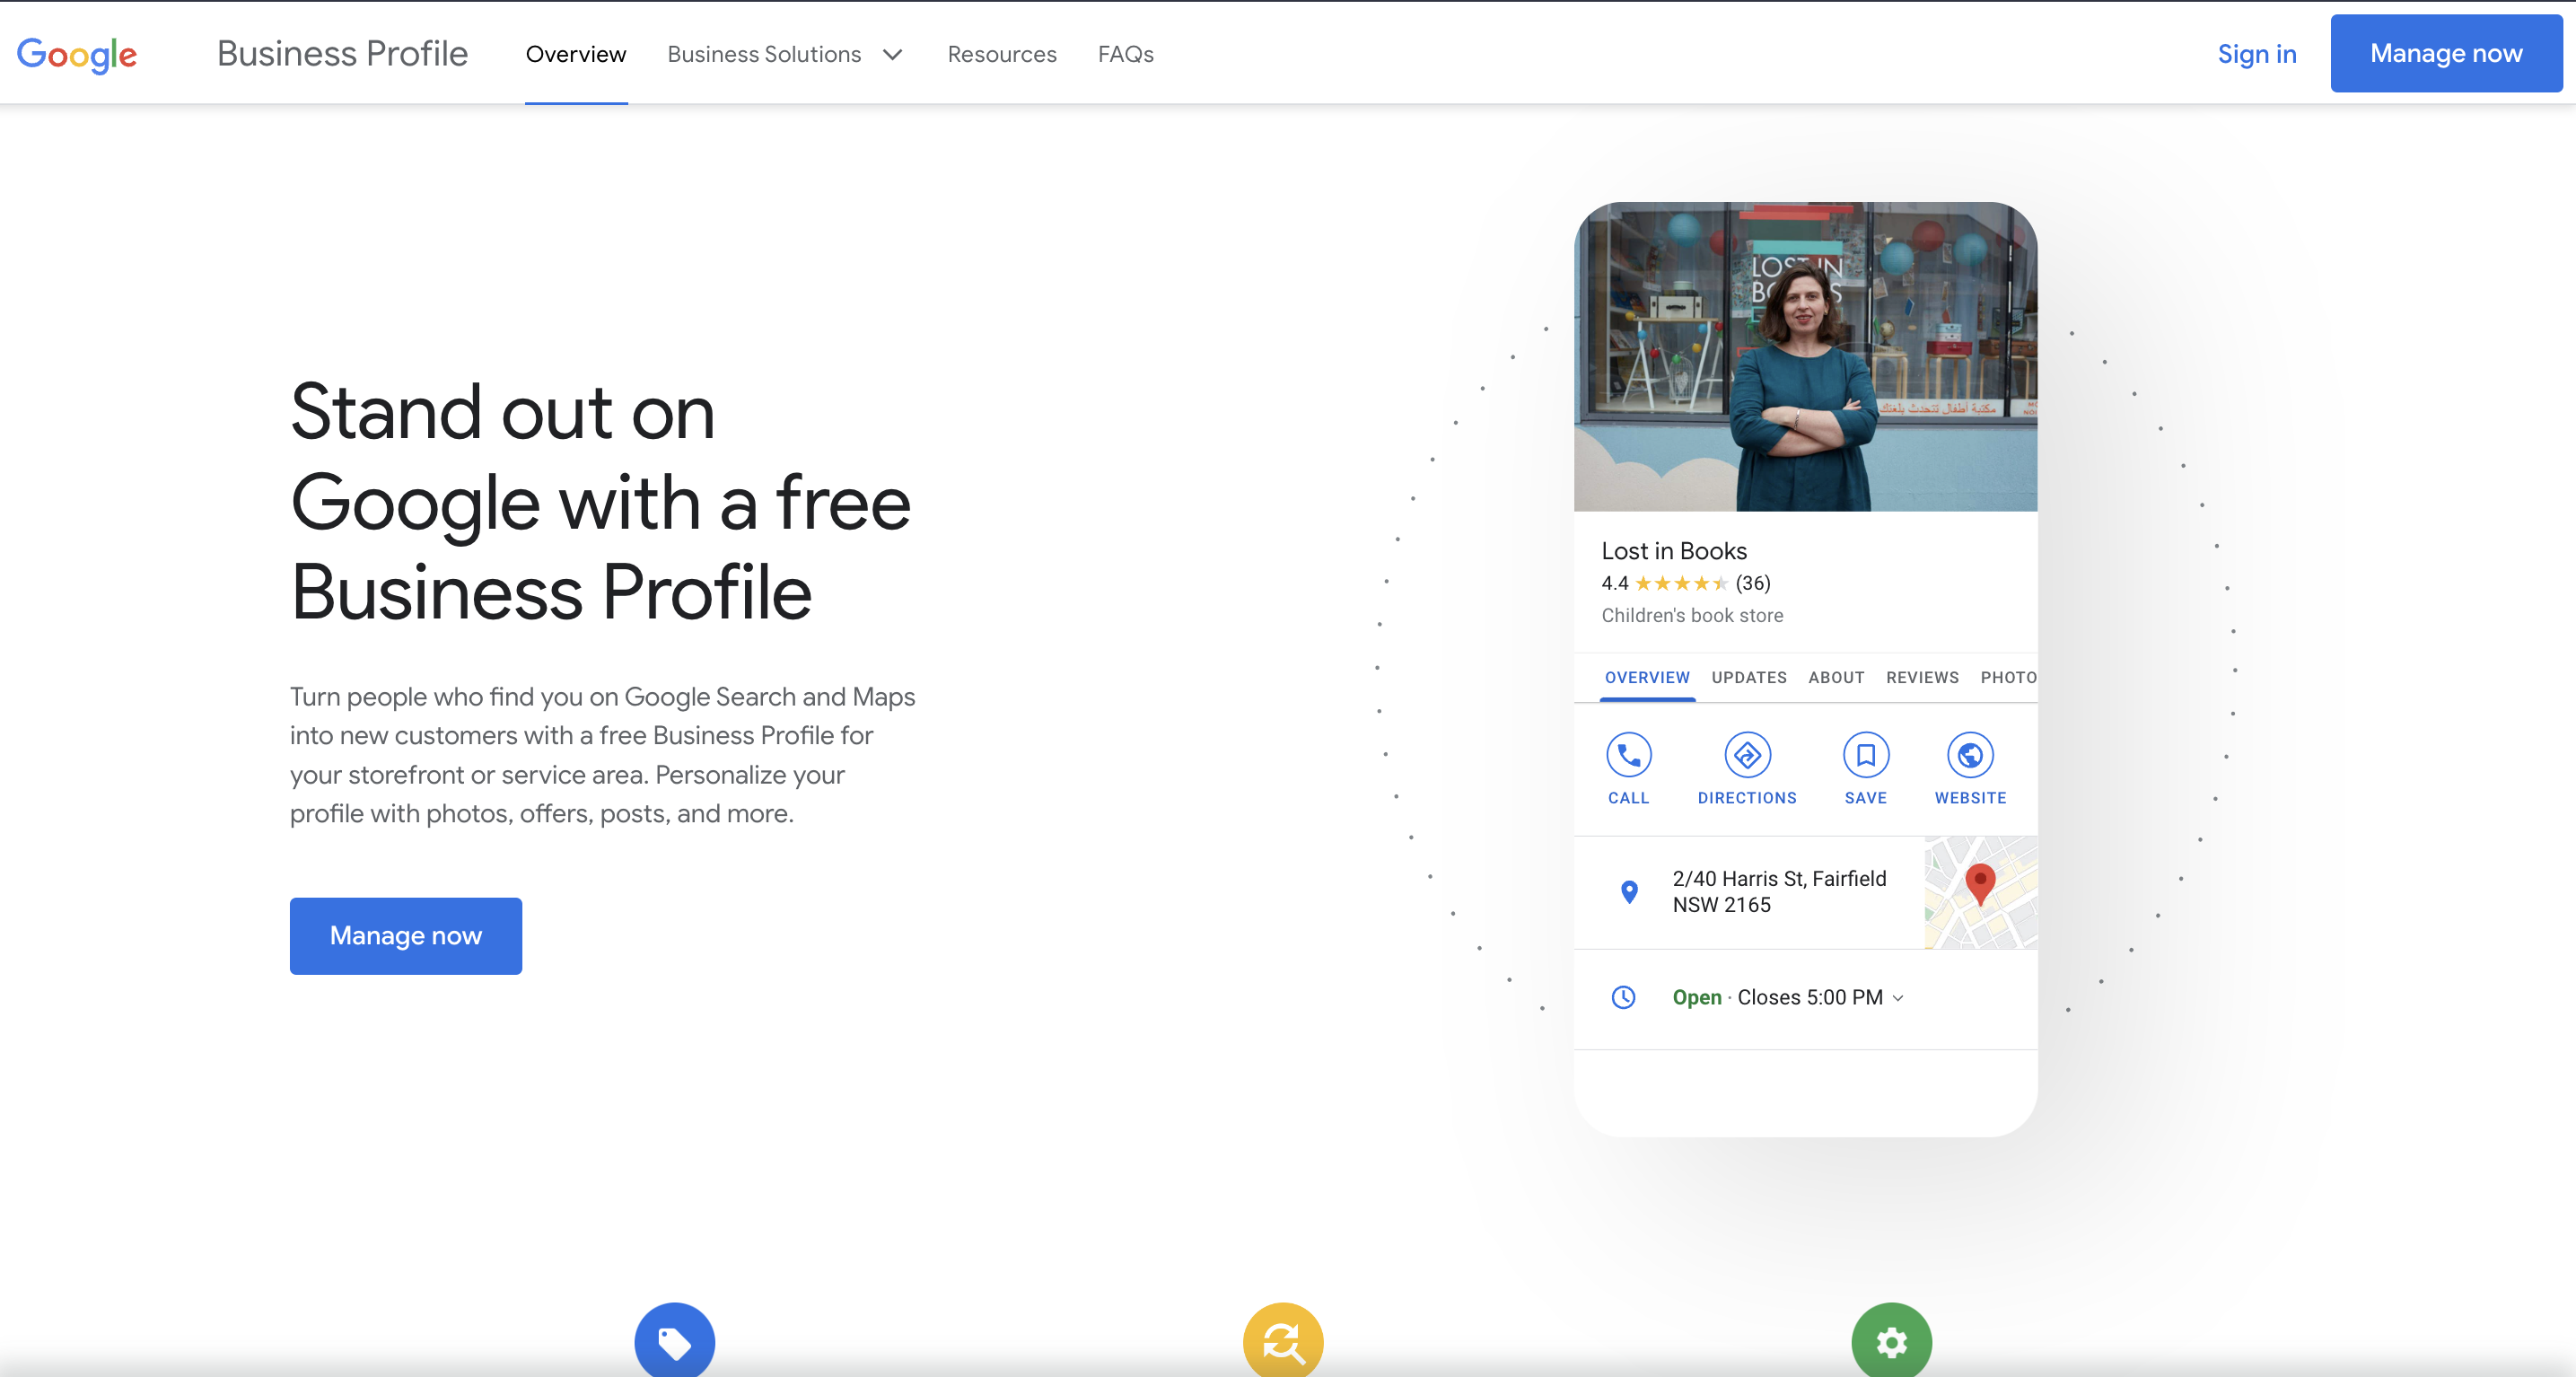The height and width of the screenshot is (1377, 2576).
Task: Click the Sign in link
Action: (x=2256, y=54)
